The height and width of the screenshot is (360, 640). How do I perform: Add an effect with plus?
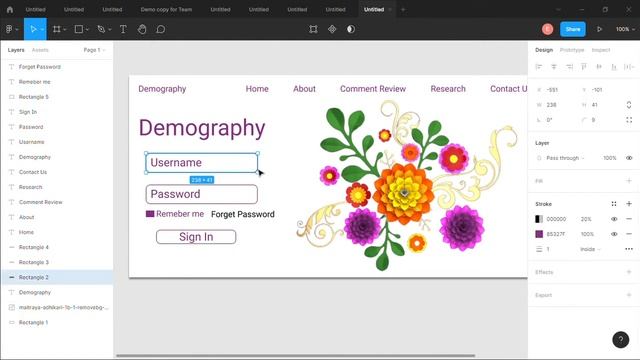tap(629, 272)
